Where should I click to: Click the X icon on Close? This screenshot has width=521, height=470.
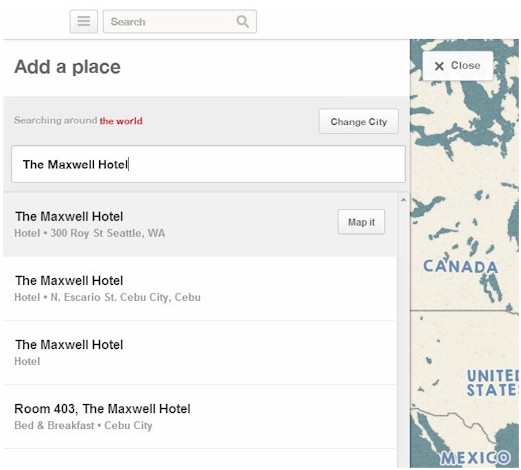point(439,66)
